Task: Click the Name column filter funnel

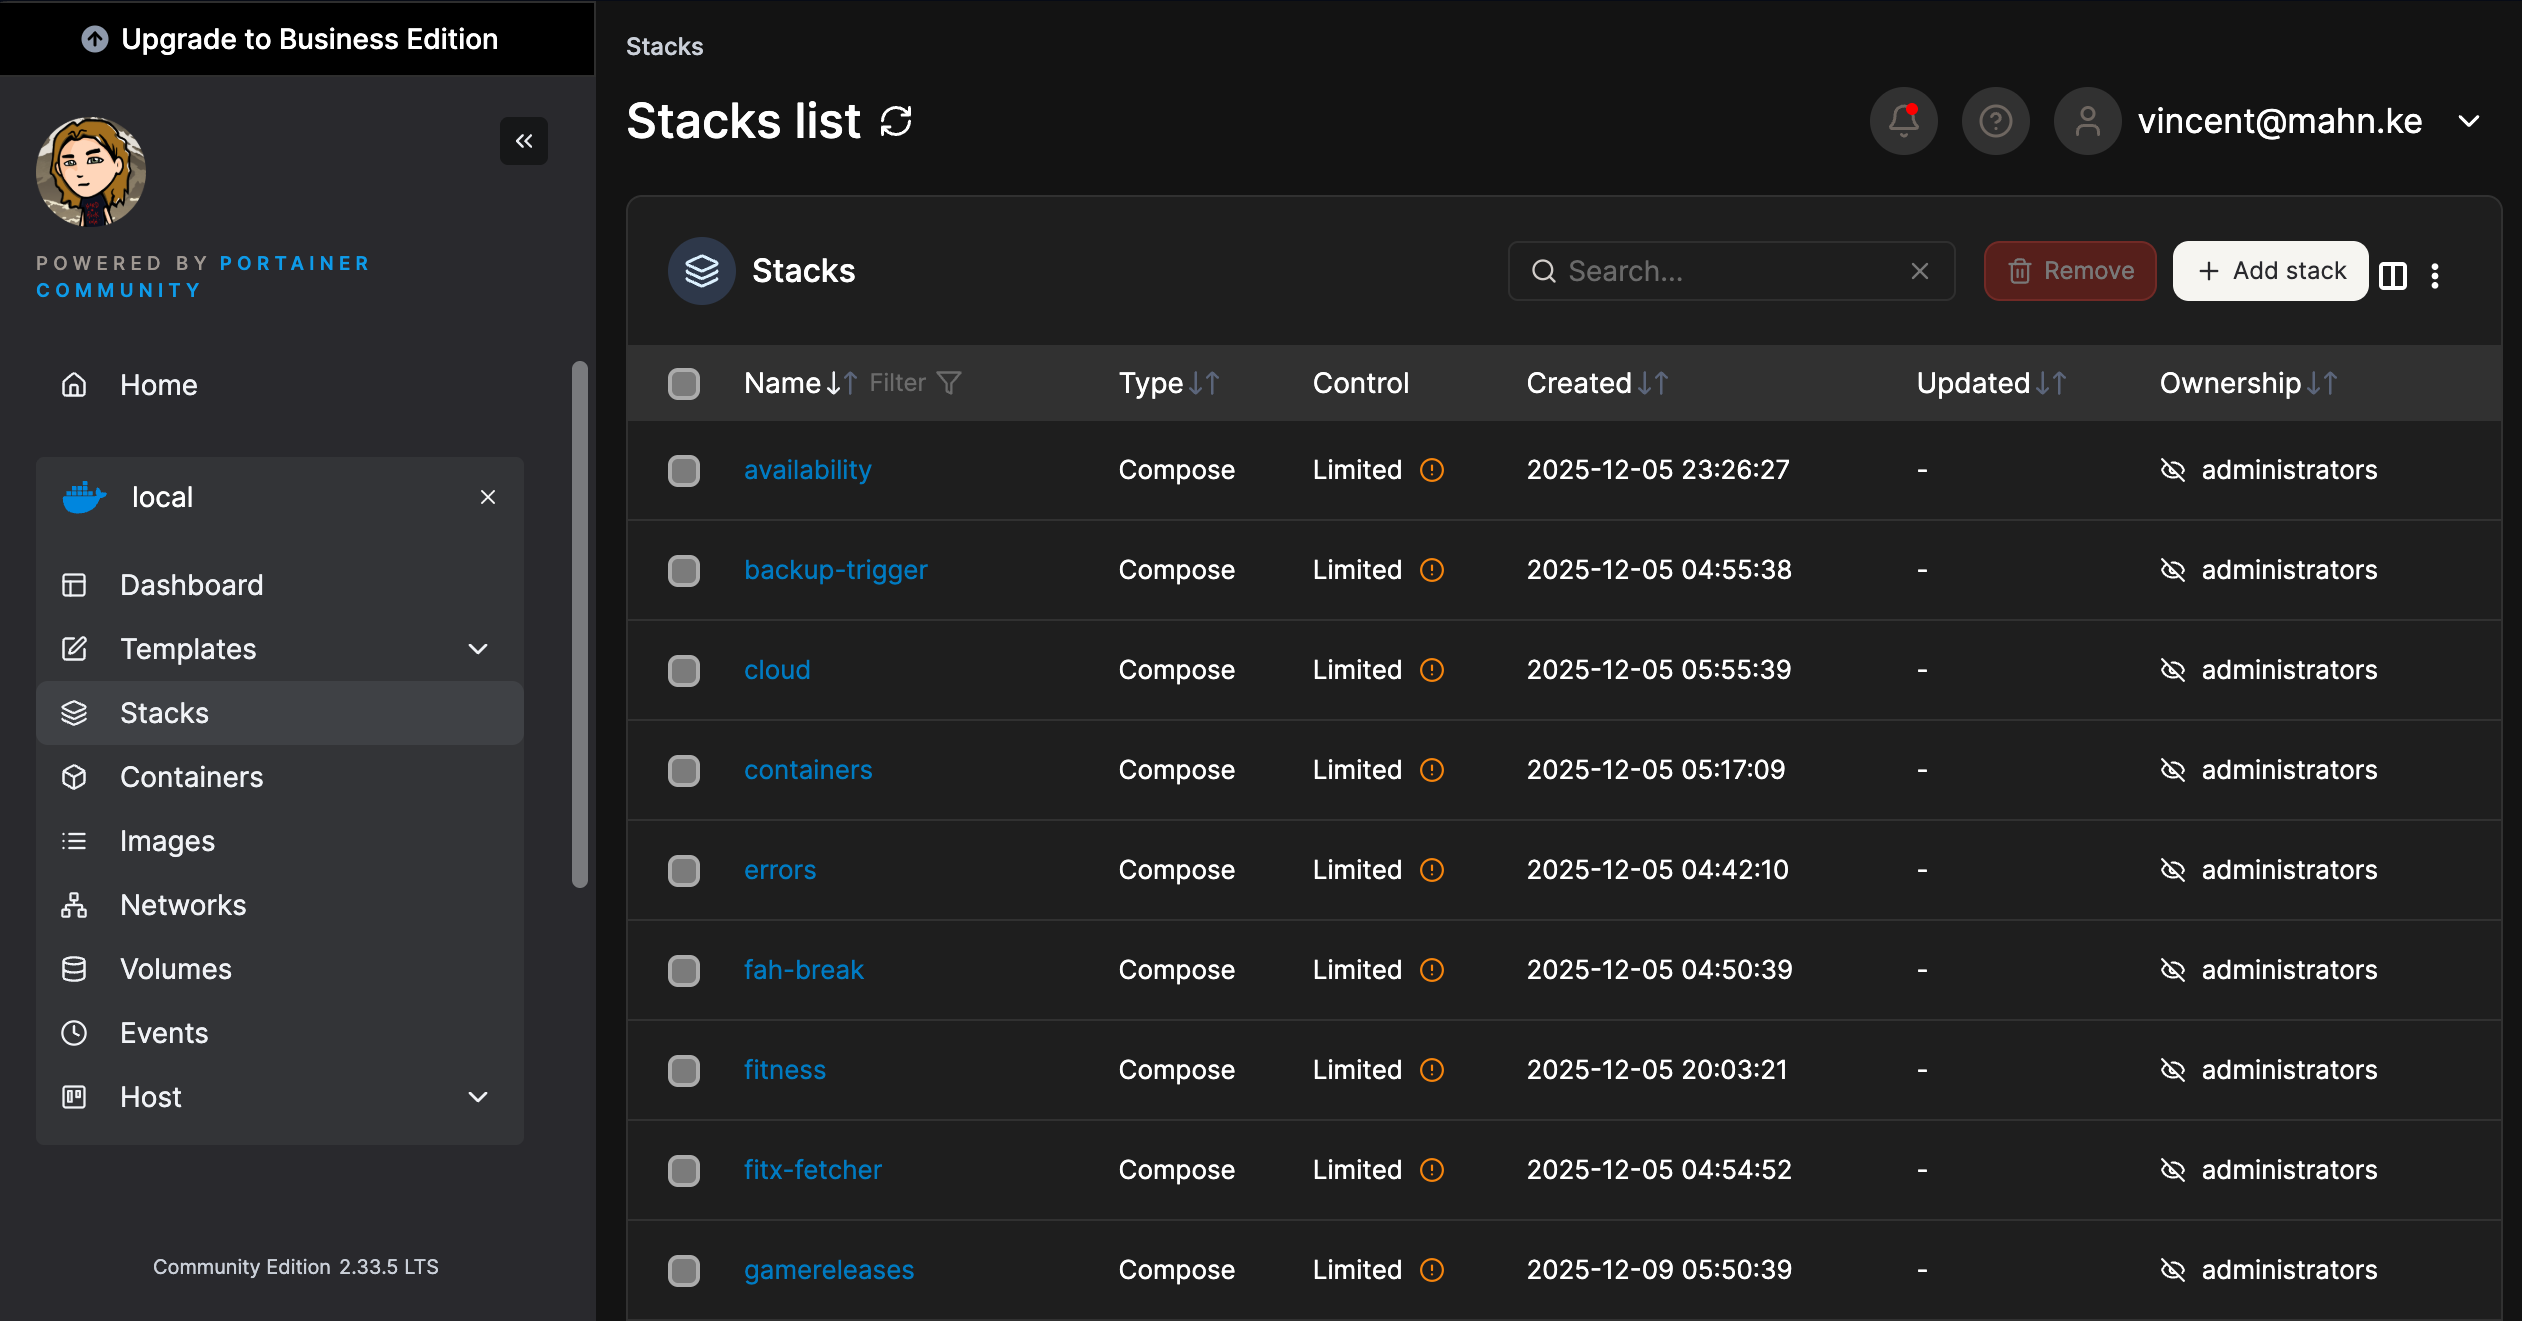Action: (948, 383)
